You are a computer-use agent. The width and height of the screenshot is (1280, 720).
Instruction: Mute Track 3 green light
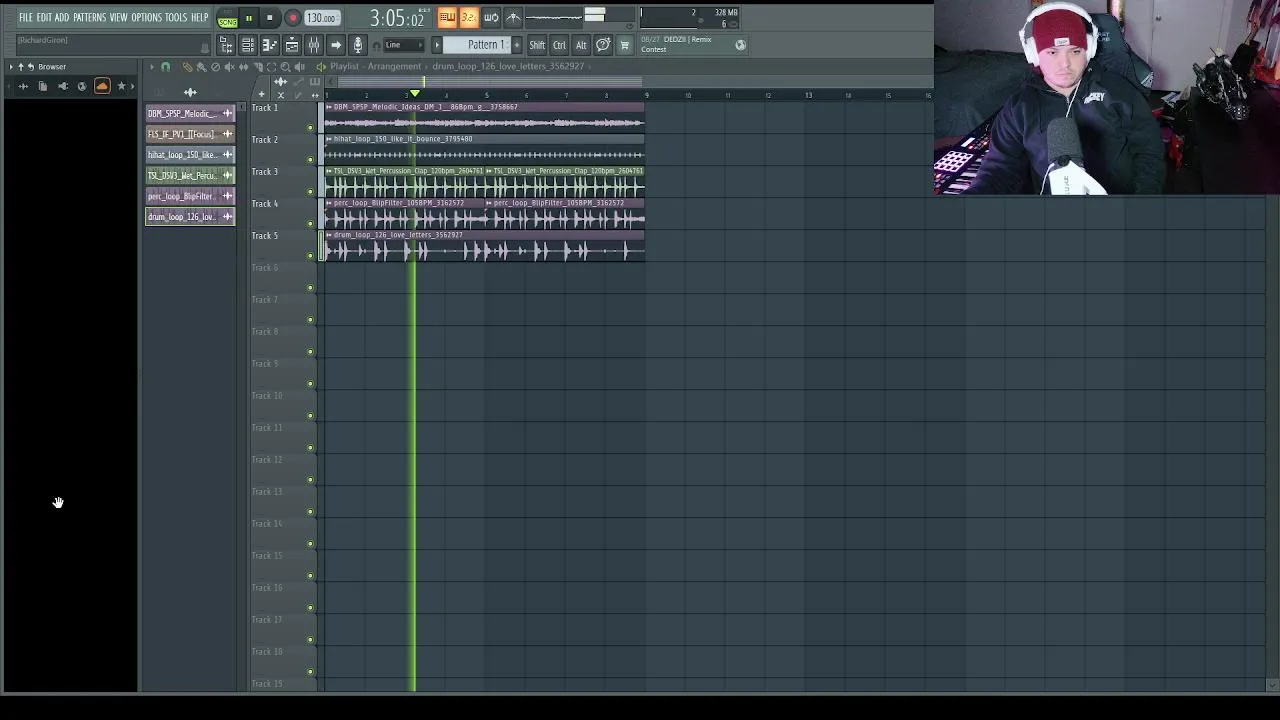click(310, 191)
